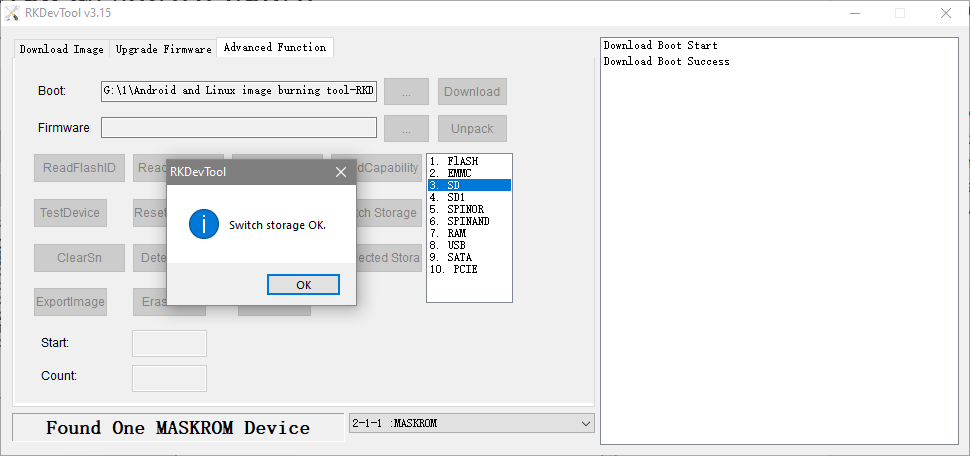This screenshot has height=456, width=970.
Task: Select 2. EMMC in storage list
Action: pos(469,173)
